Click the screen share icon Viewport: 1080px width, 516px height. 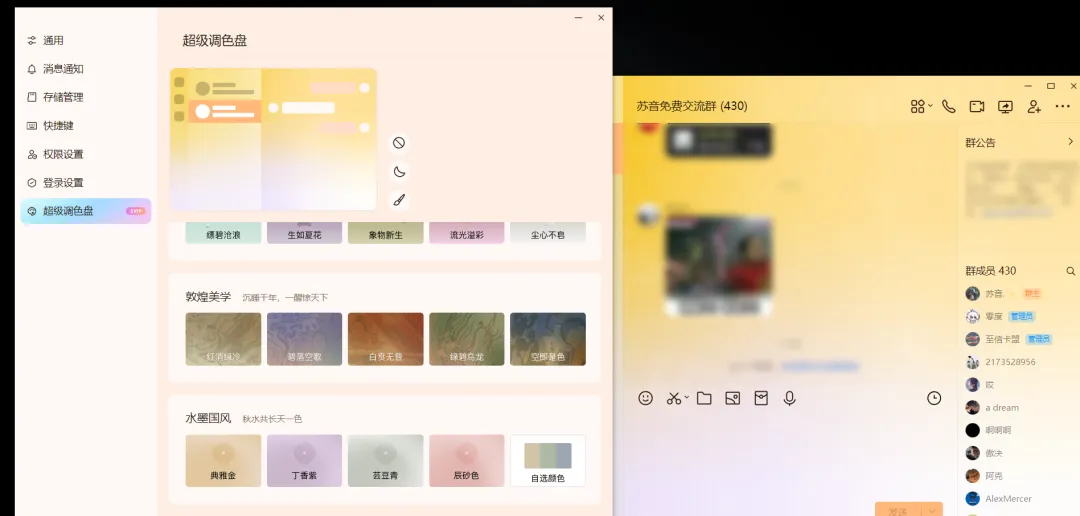(x=1005, y=106)
